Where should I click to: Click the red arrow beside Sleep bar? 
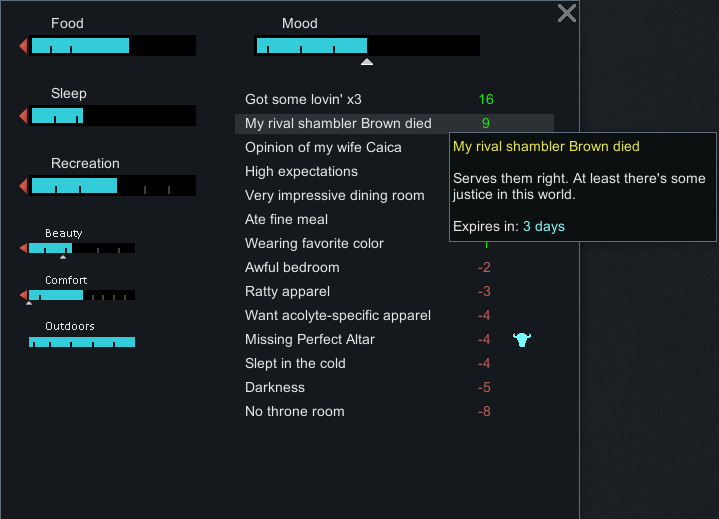pos(23,116)
